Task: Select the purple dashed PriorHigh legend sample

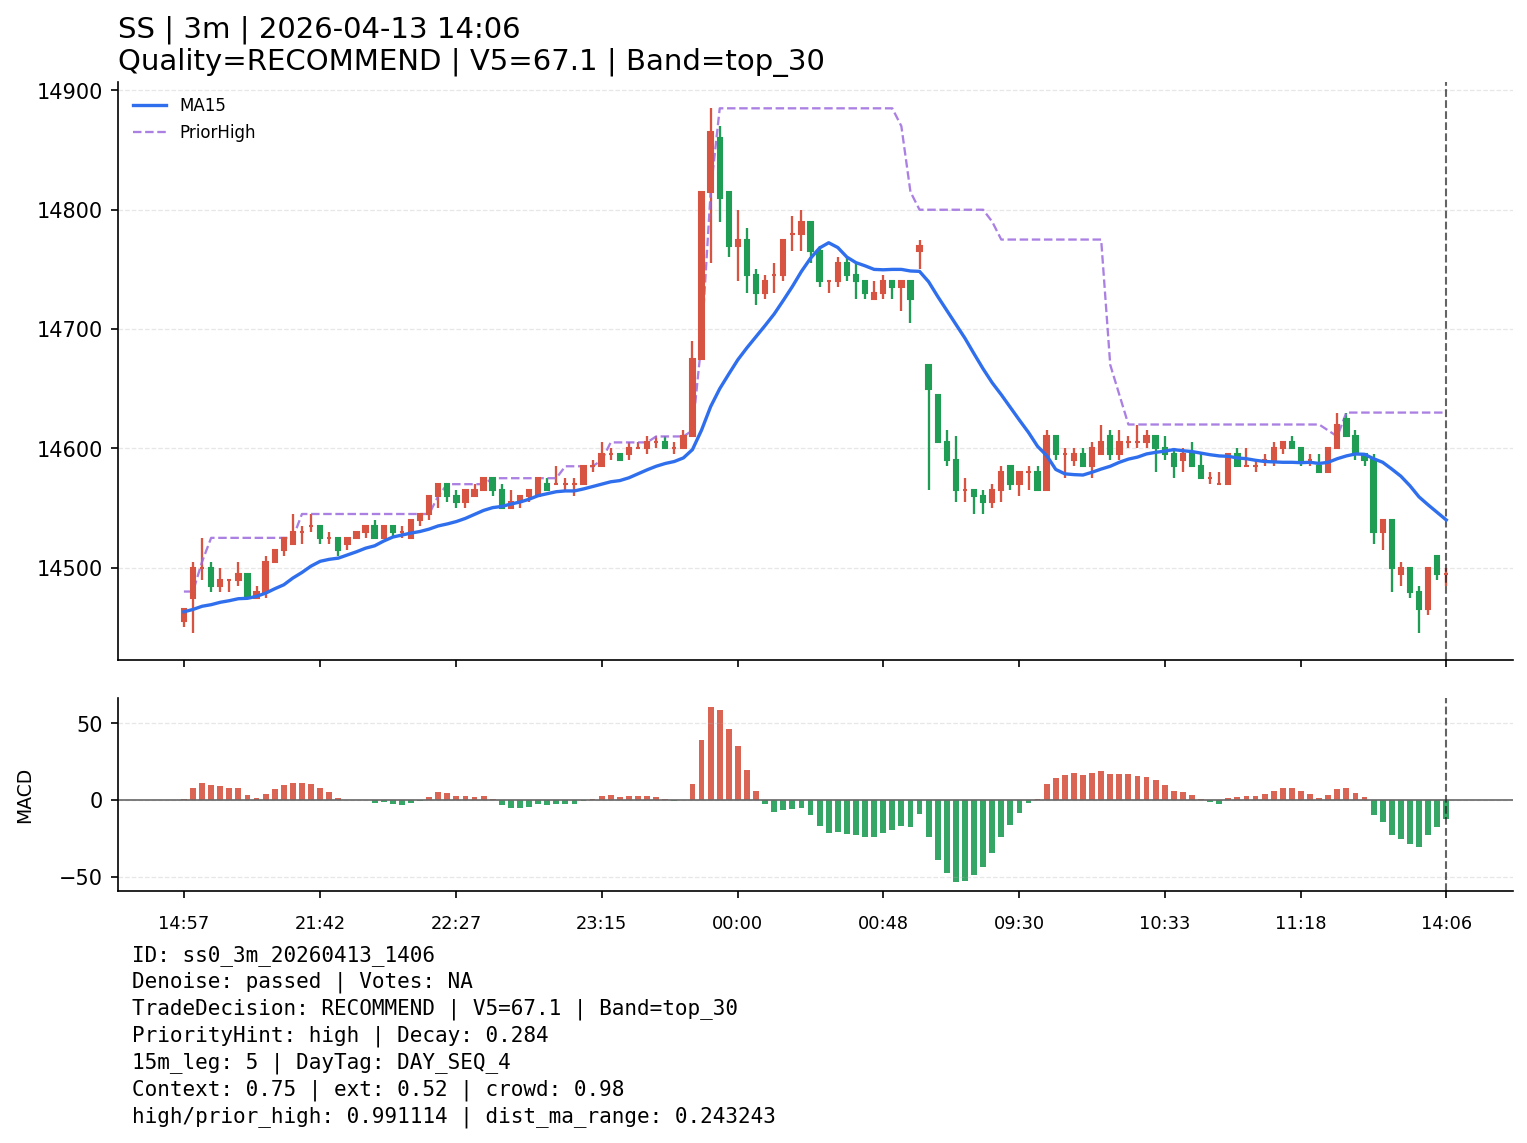Action: (150, 132)
